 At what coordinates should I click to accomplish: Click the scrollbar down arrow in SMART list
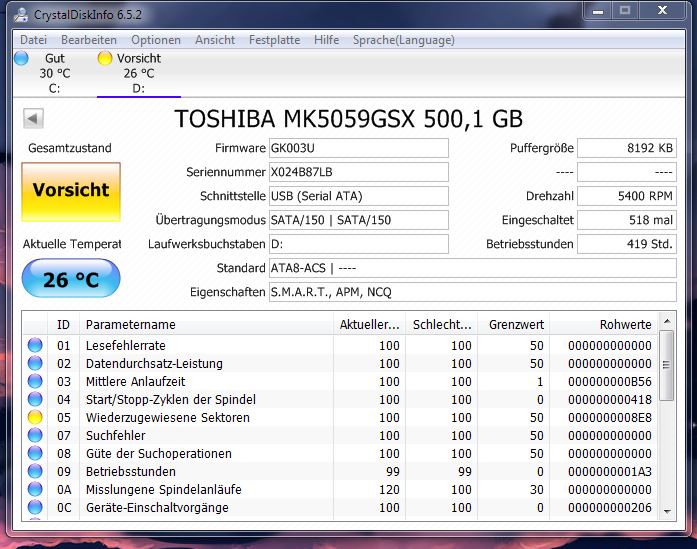click(x=667, y=512)
